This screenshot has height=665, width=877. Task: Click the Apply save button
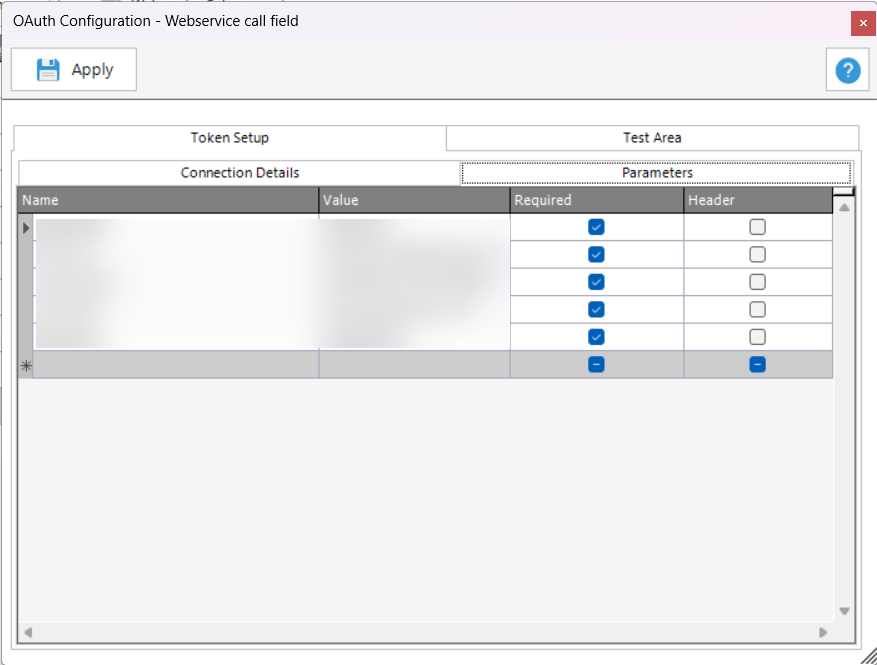pyautogui.click(x=74, y=70)
